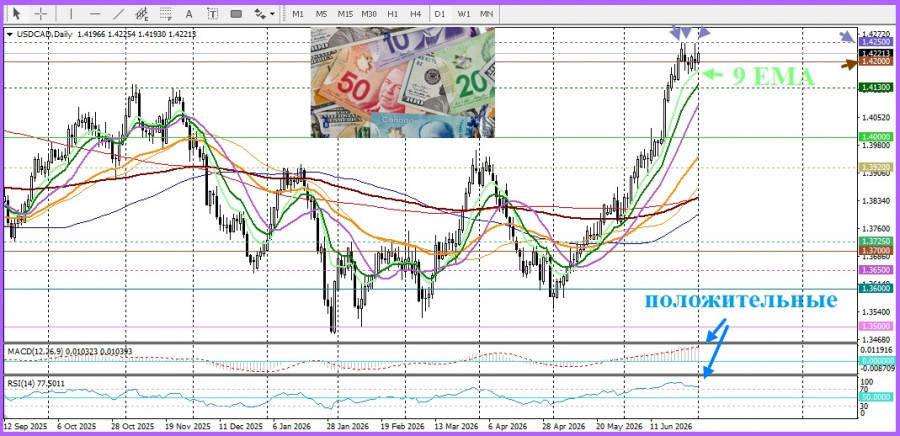Choose the trendline drawing tool

tap(119, 13)
